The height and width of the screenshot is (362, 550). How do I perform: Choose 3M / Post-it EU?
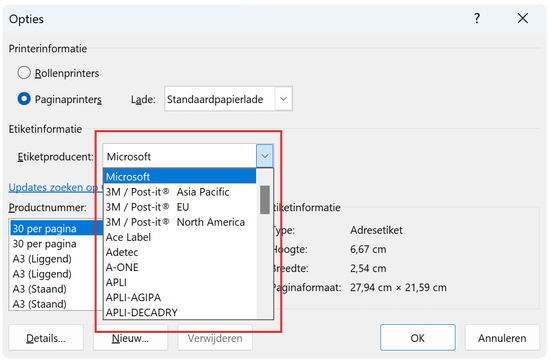180,207
